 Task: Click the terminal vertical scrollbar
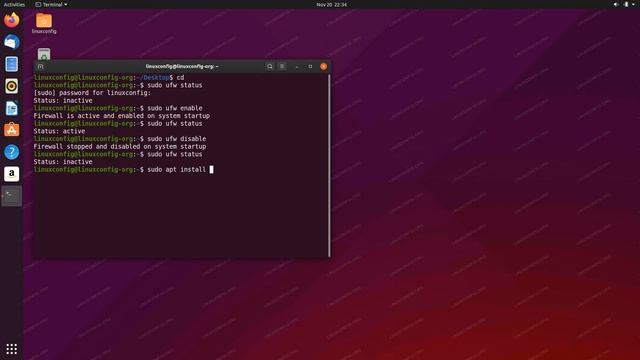tap(329, 165)
